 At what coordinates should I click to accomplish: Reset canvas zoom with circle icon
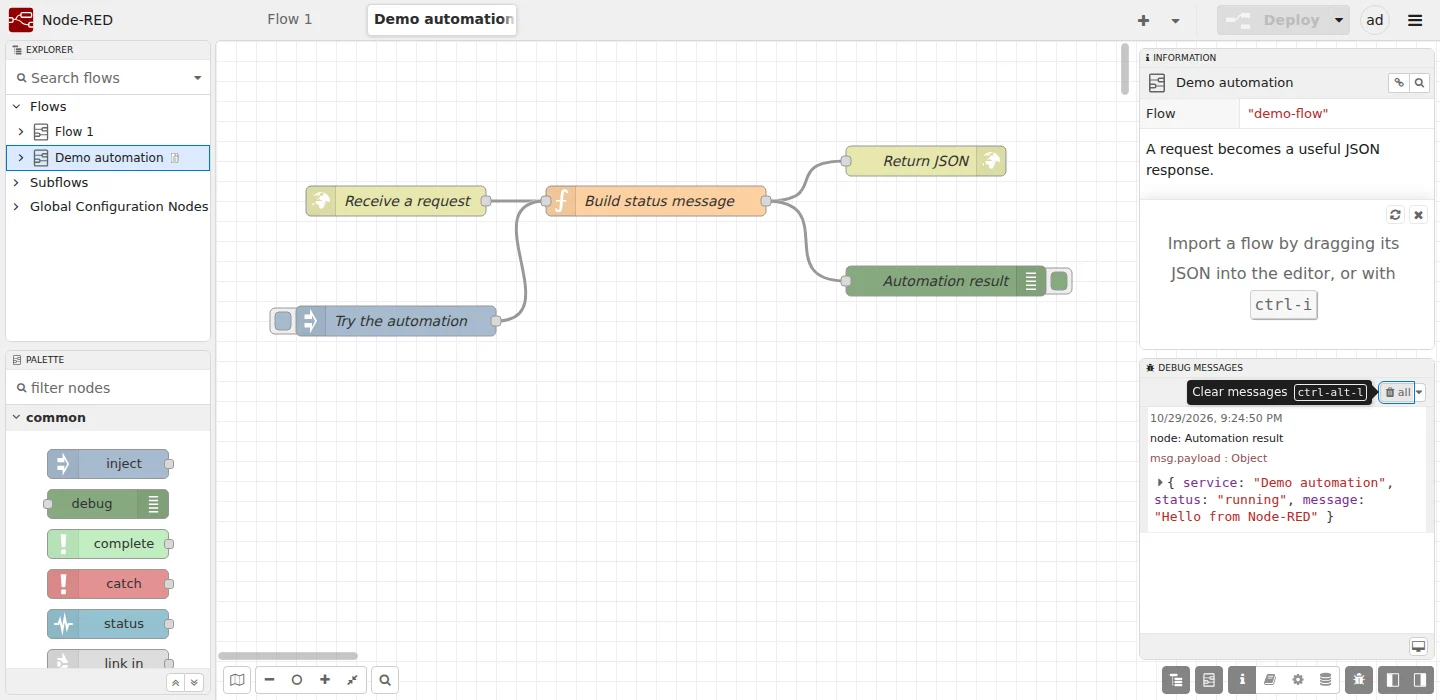click(x=297, y=680)
